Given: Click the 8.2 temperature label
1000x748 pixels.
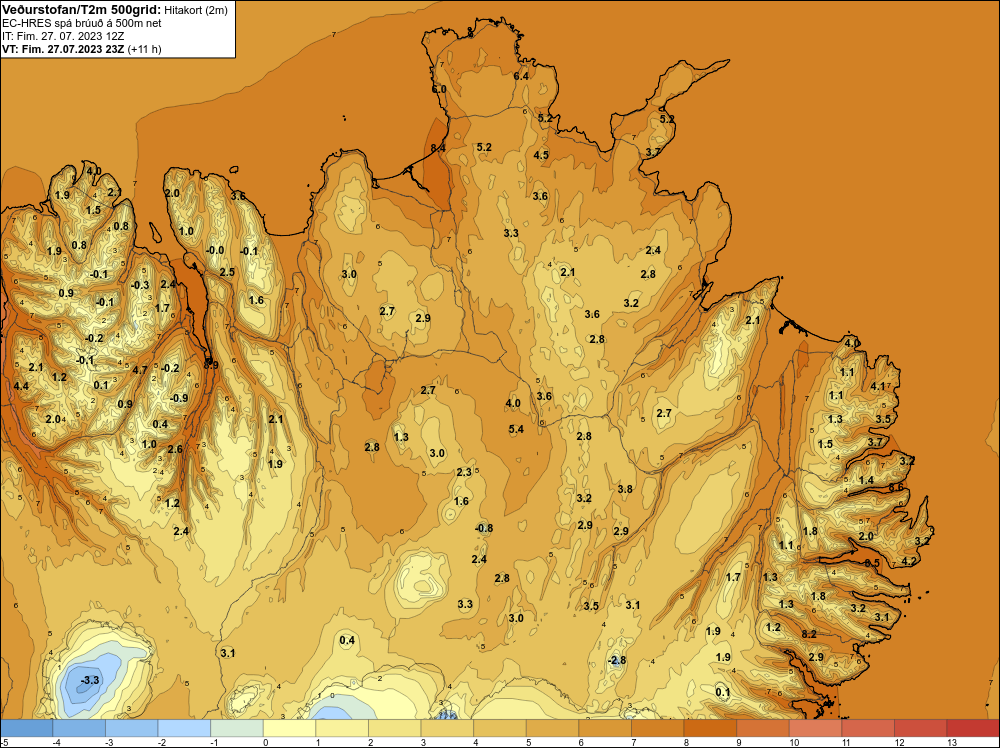Looking at the screenshot, I should pos(809,634).
